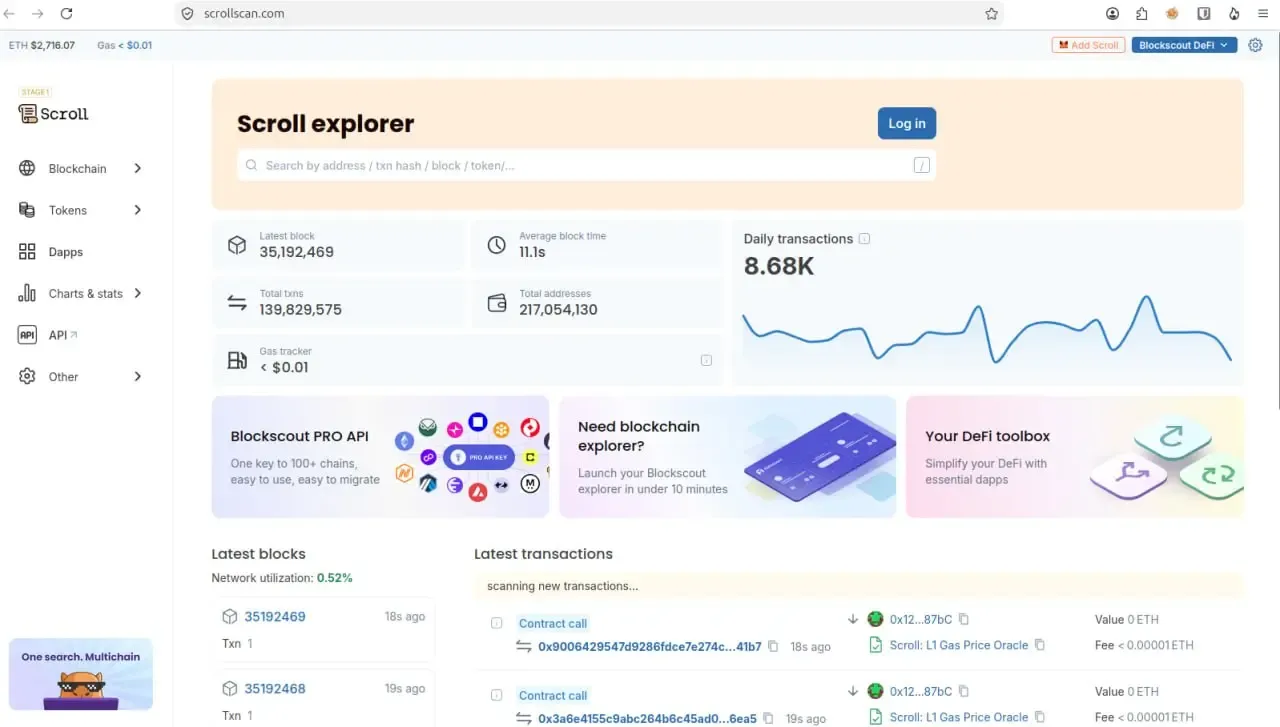Click the Add Scroll button

[x=1088, y=45]
